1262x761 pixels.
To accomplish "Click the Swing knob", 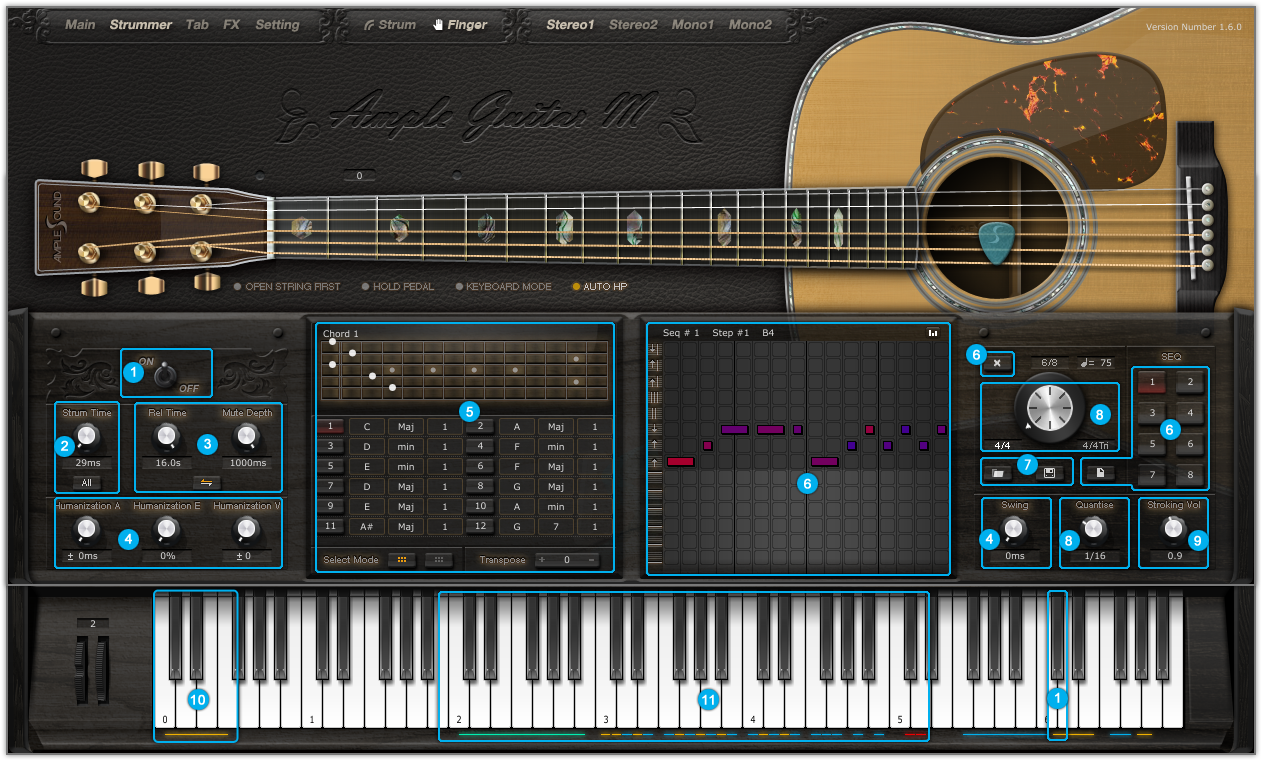I will tap(1015, 528).
